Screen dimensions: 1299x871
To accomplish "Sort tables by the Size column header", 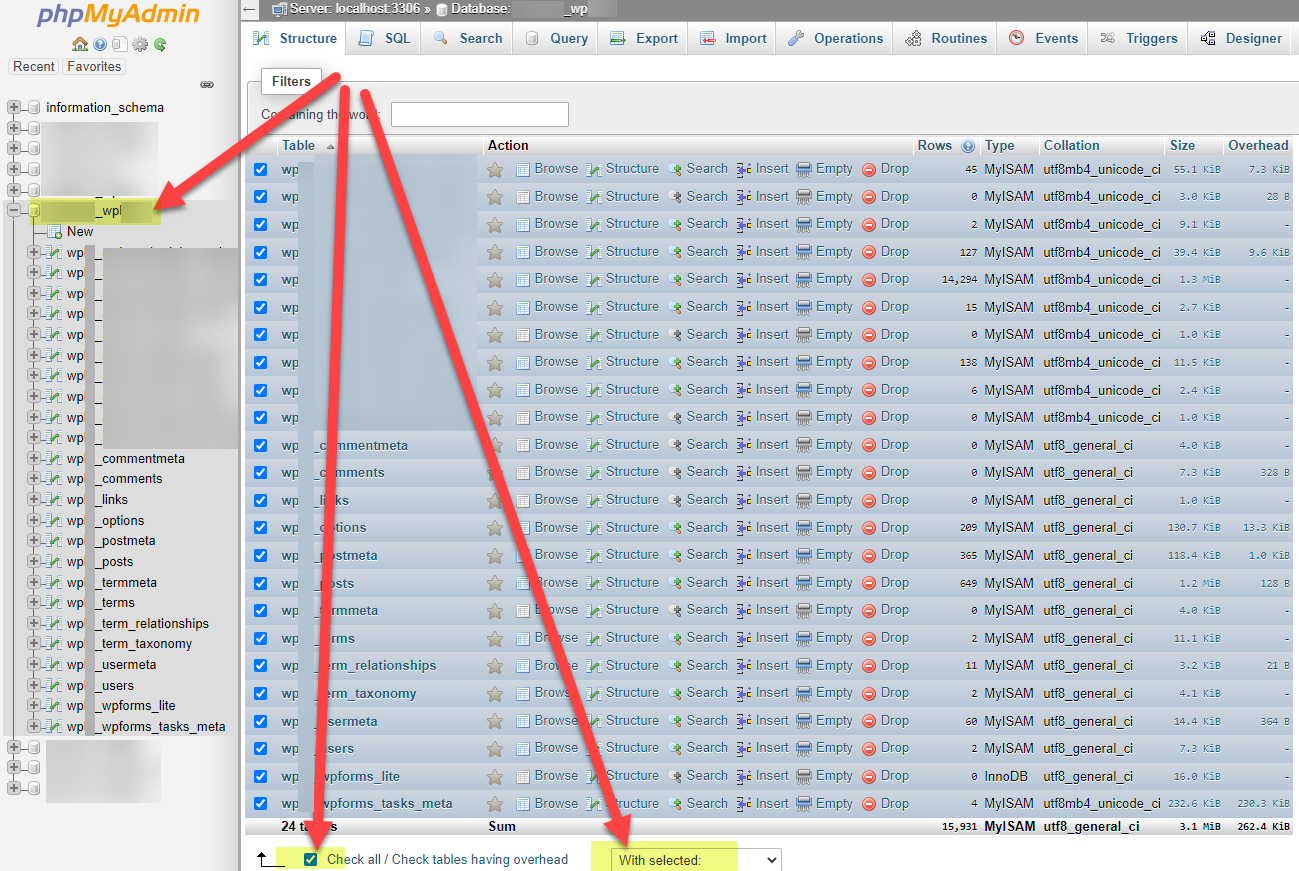I will pos(1182,146).
